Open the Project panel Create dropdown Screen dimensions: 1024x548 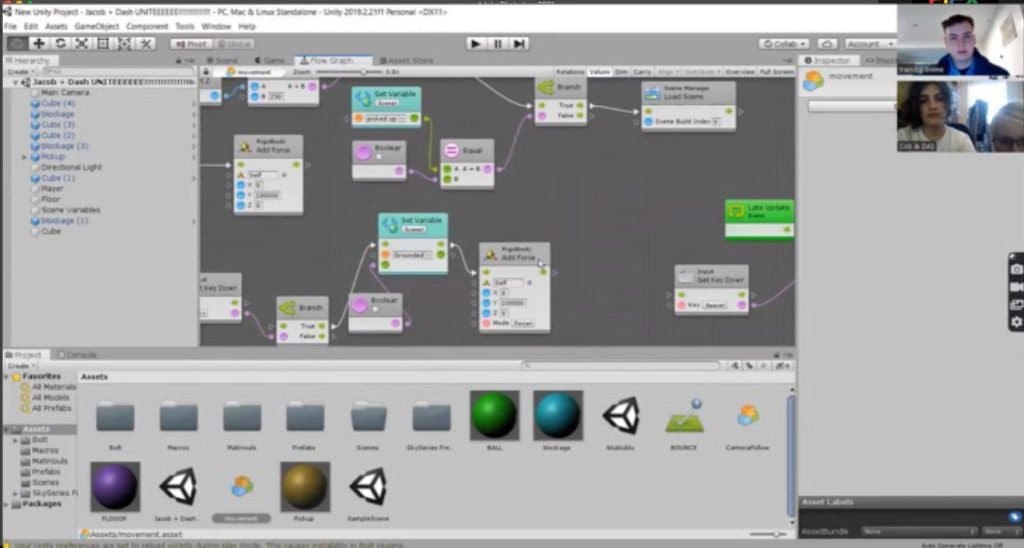tap(21, 366)
